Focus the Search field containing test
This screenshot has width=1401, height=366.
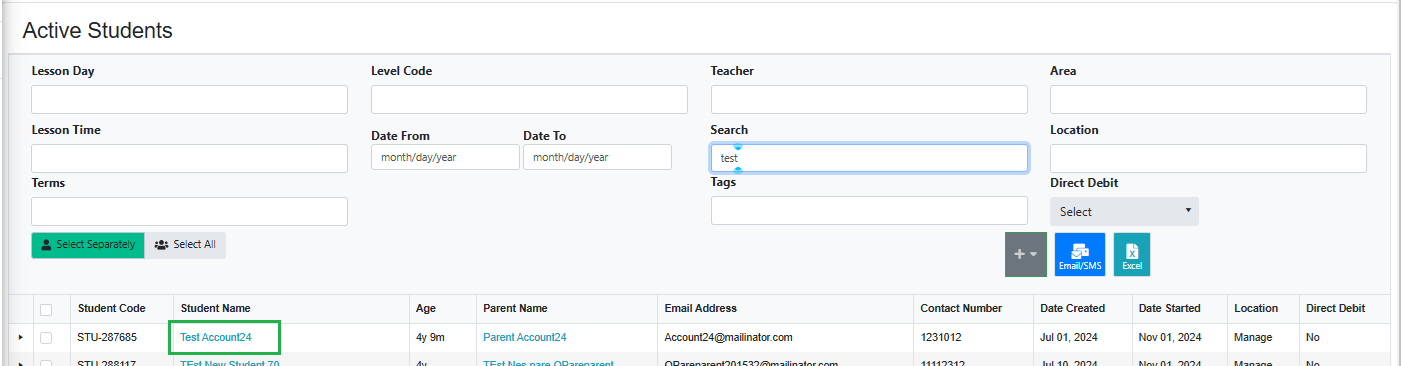point(869,158)
